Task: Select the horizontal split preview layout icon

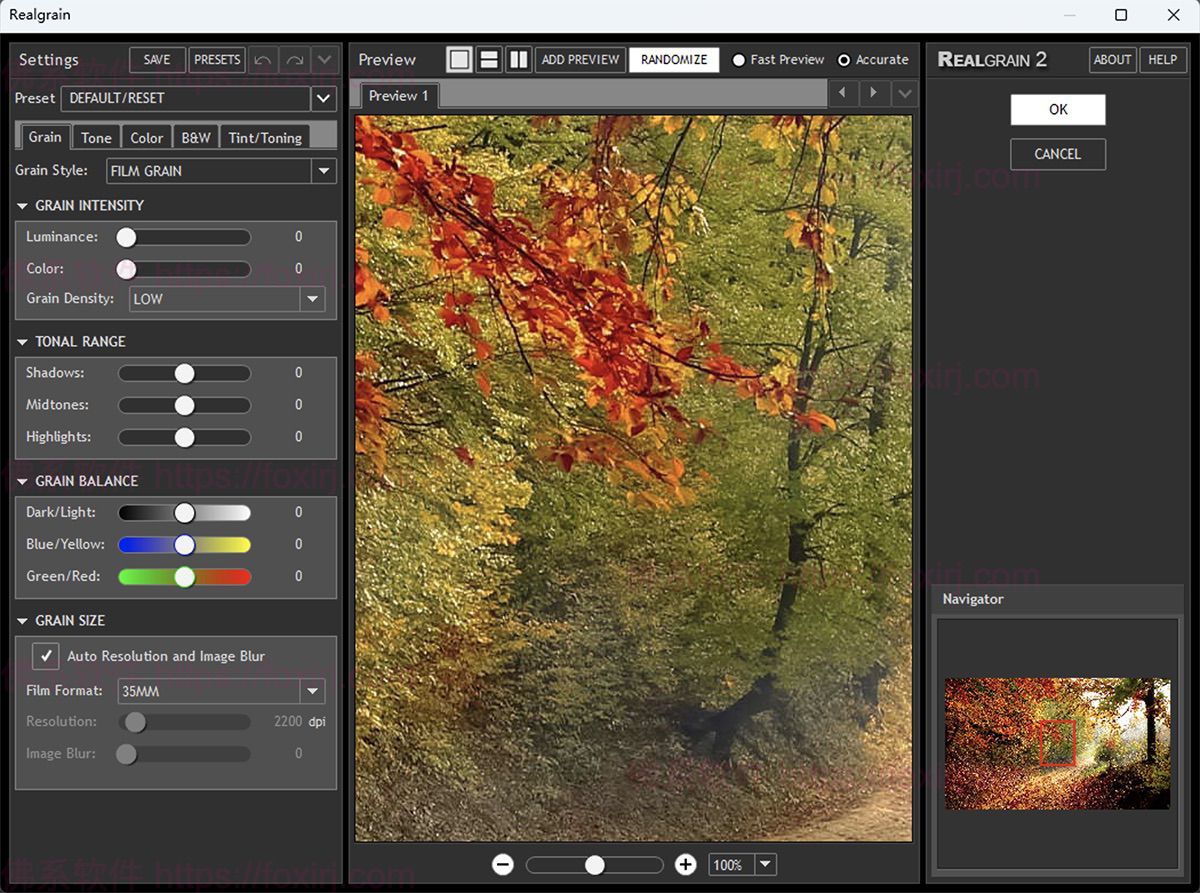Action: 489,60
